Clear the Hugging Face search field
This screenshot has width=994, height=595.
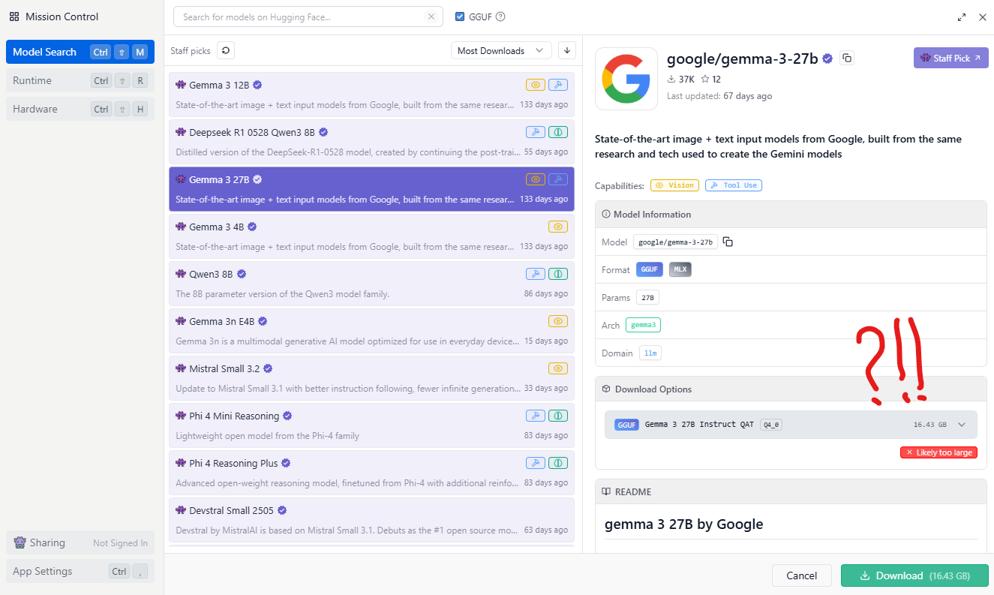(431, 16)
